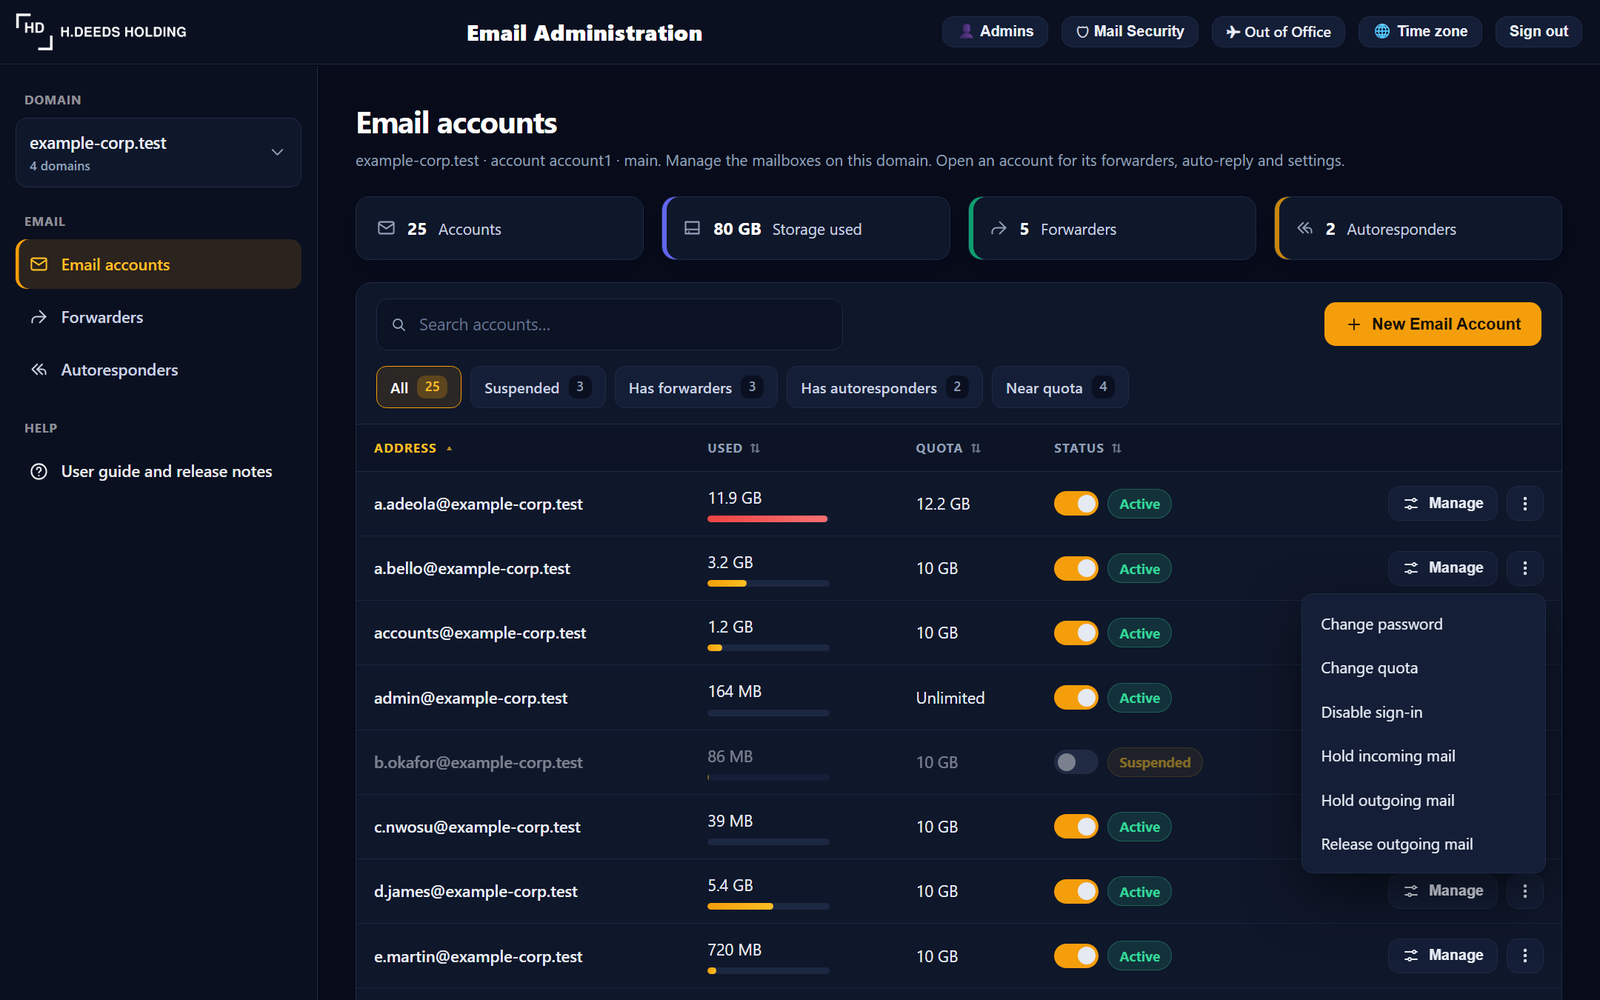Image resolution: width=1600 pixels, height=1000 pixels.
Task: Click the airplane icon on Out of Office
Action: pos(1233,32)
